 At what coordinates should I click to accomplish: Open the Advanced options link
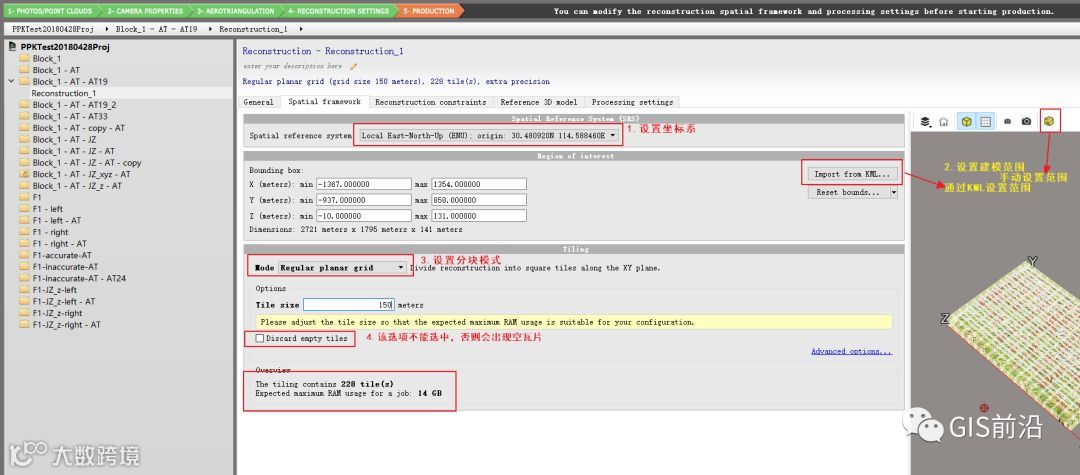851,351
